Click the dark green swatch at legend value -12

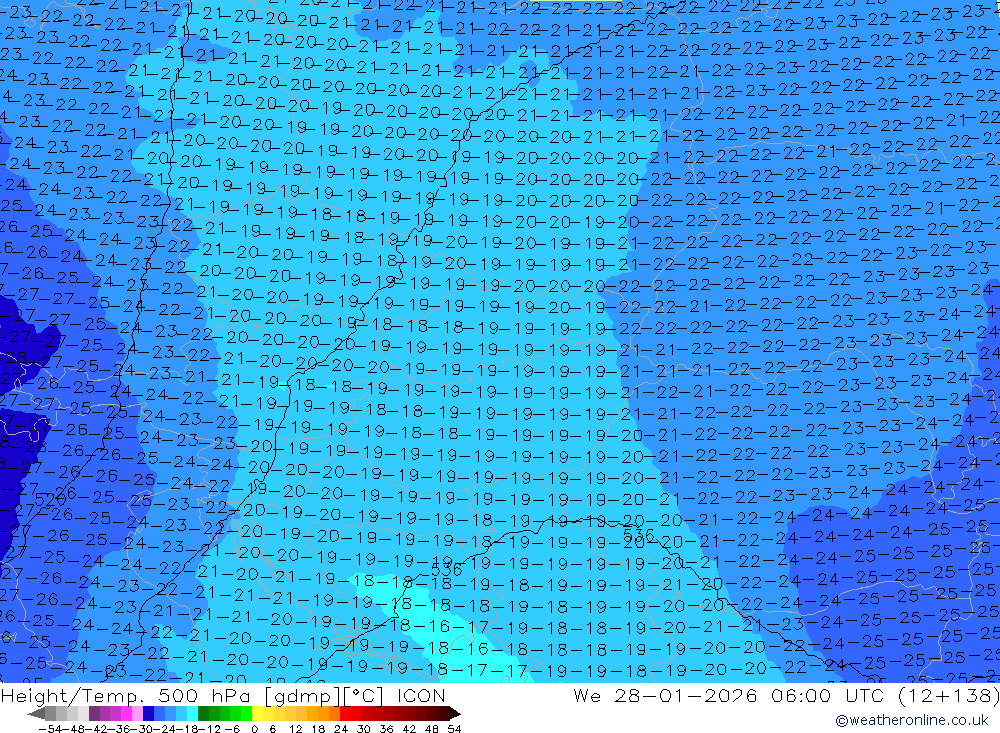pyautogui.click(x=203, y=713)
